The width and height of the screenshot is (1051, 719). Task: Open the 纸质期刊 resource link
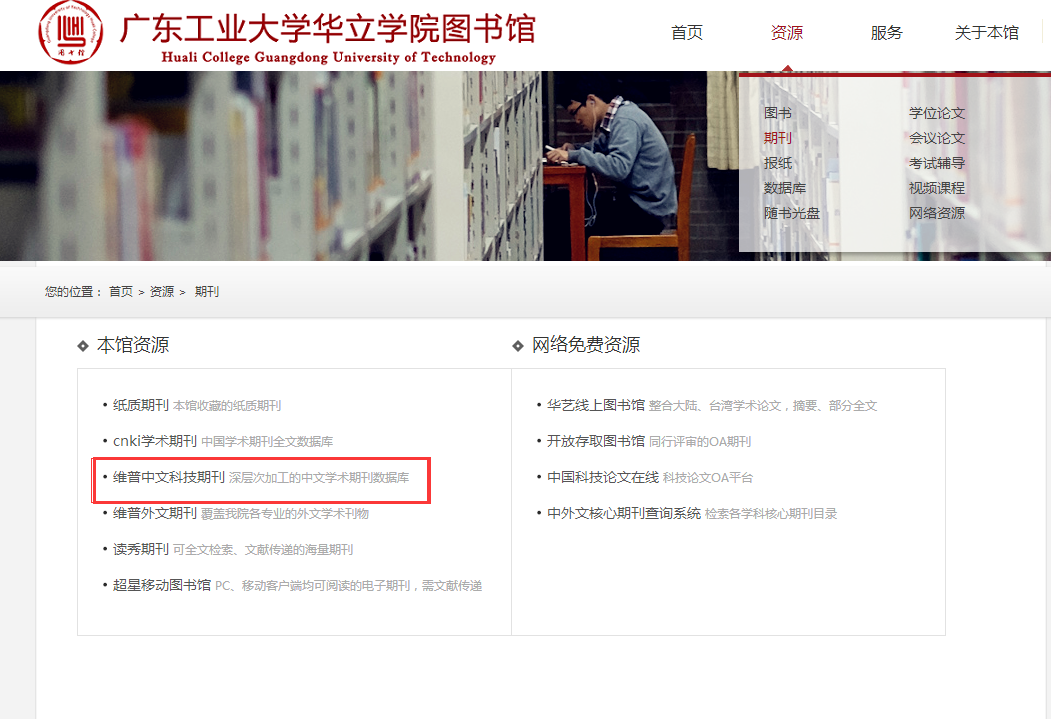[141, 405]
